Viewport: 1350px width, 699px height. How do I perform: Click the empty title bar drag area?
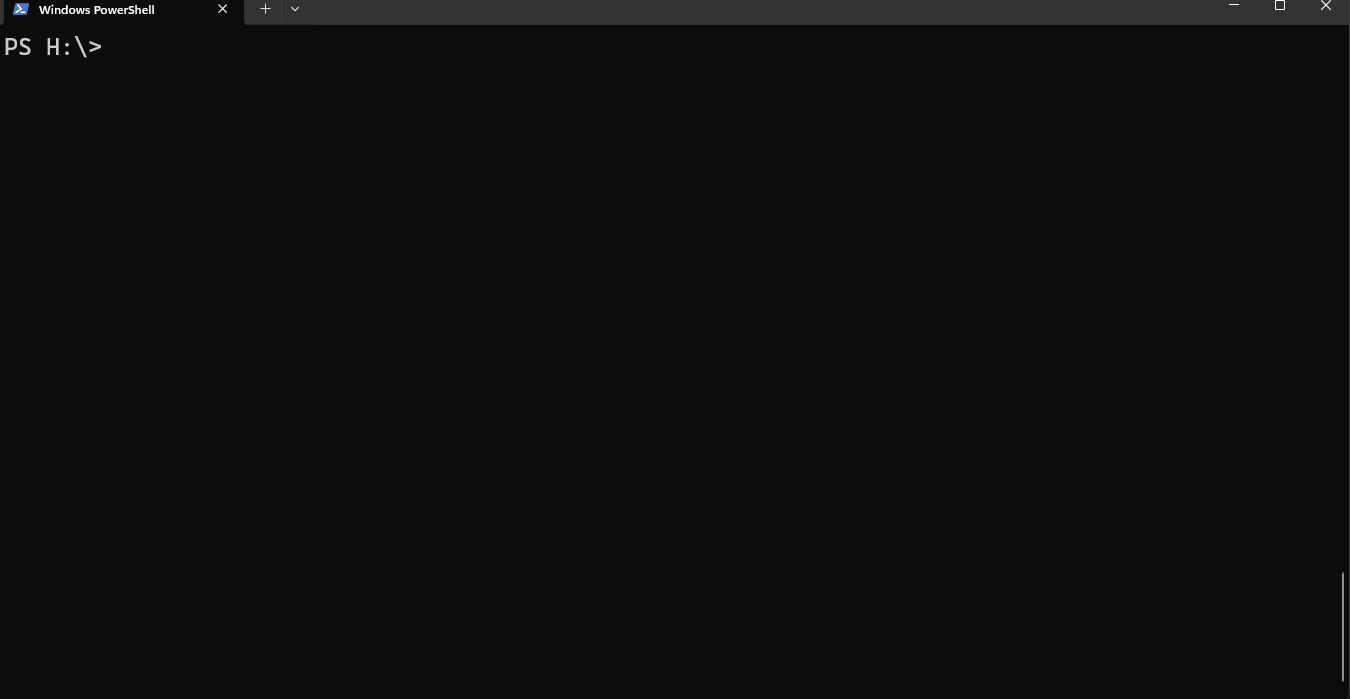[x=750, y=10]
